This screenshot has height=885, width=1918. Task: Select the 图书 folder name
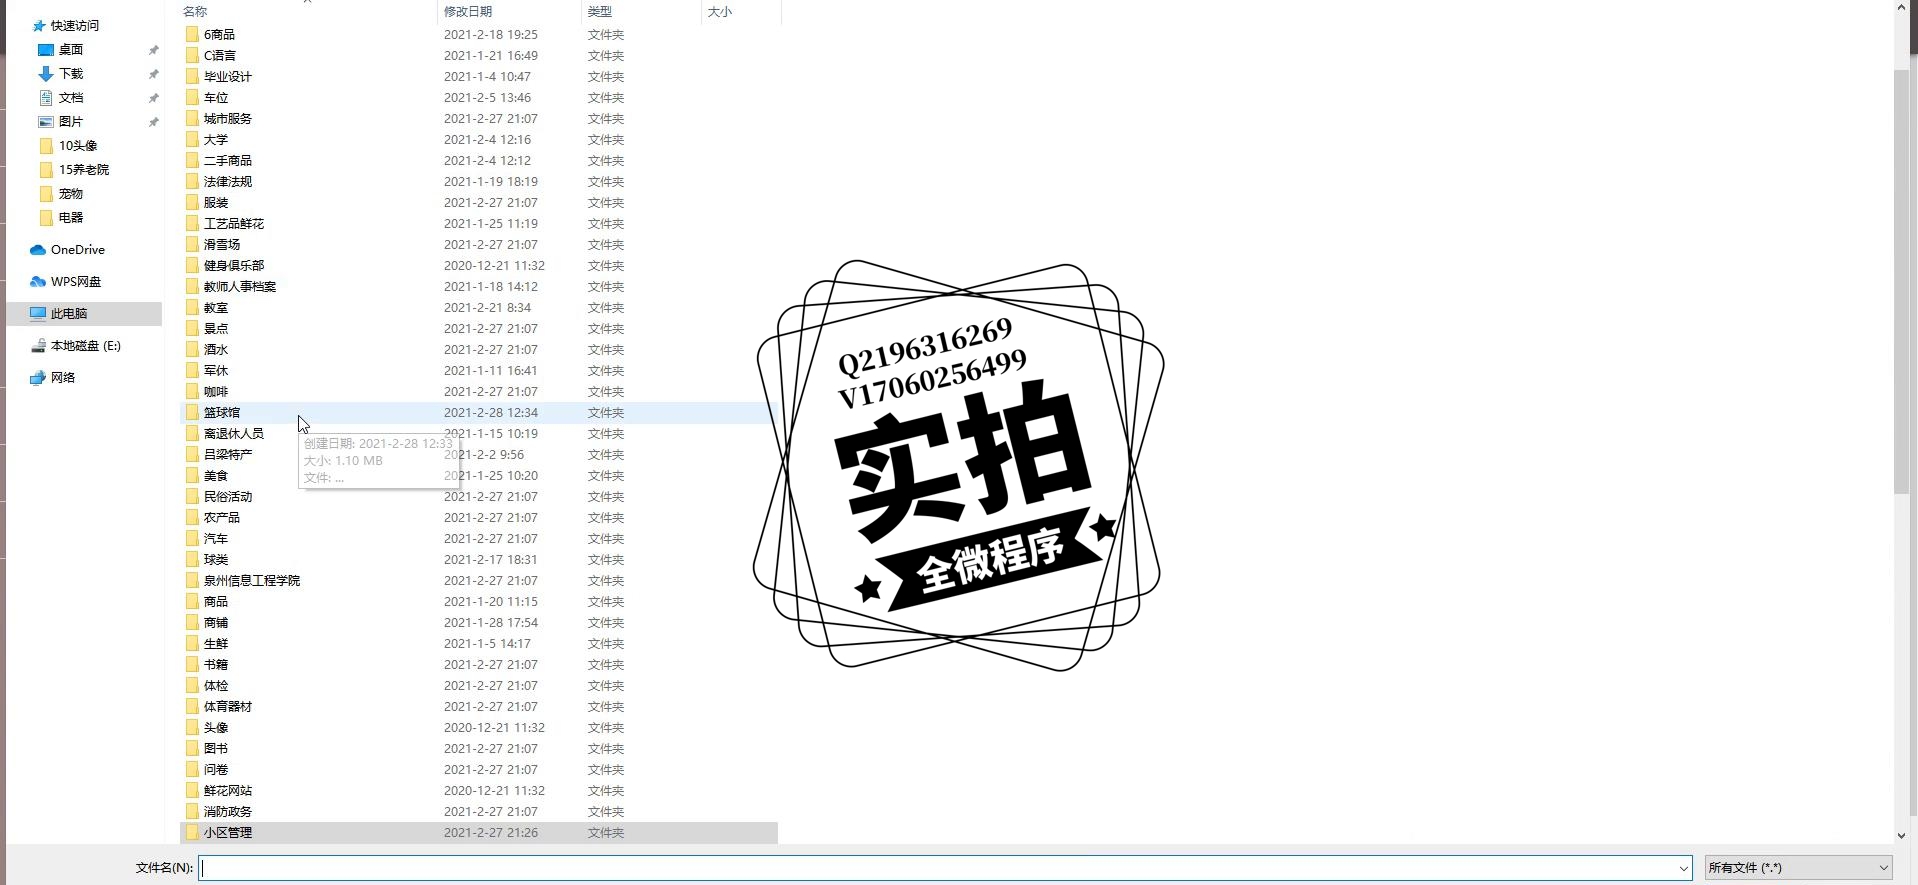[215, 748]
